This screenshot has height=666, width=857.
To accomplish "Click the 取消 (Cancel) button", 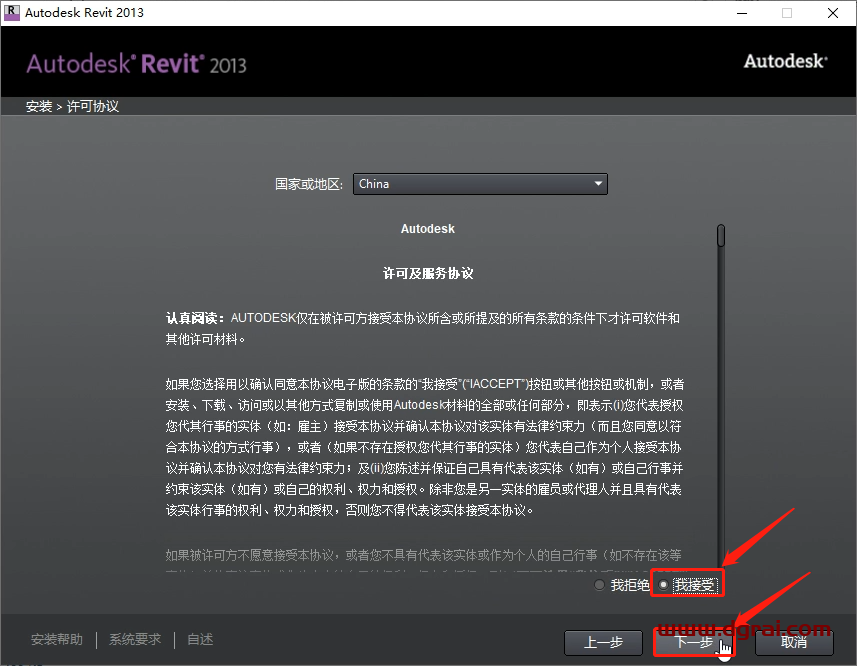I will (794, 642).
